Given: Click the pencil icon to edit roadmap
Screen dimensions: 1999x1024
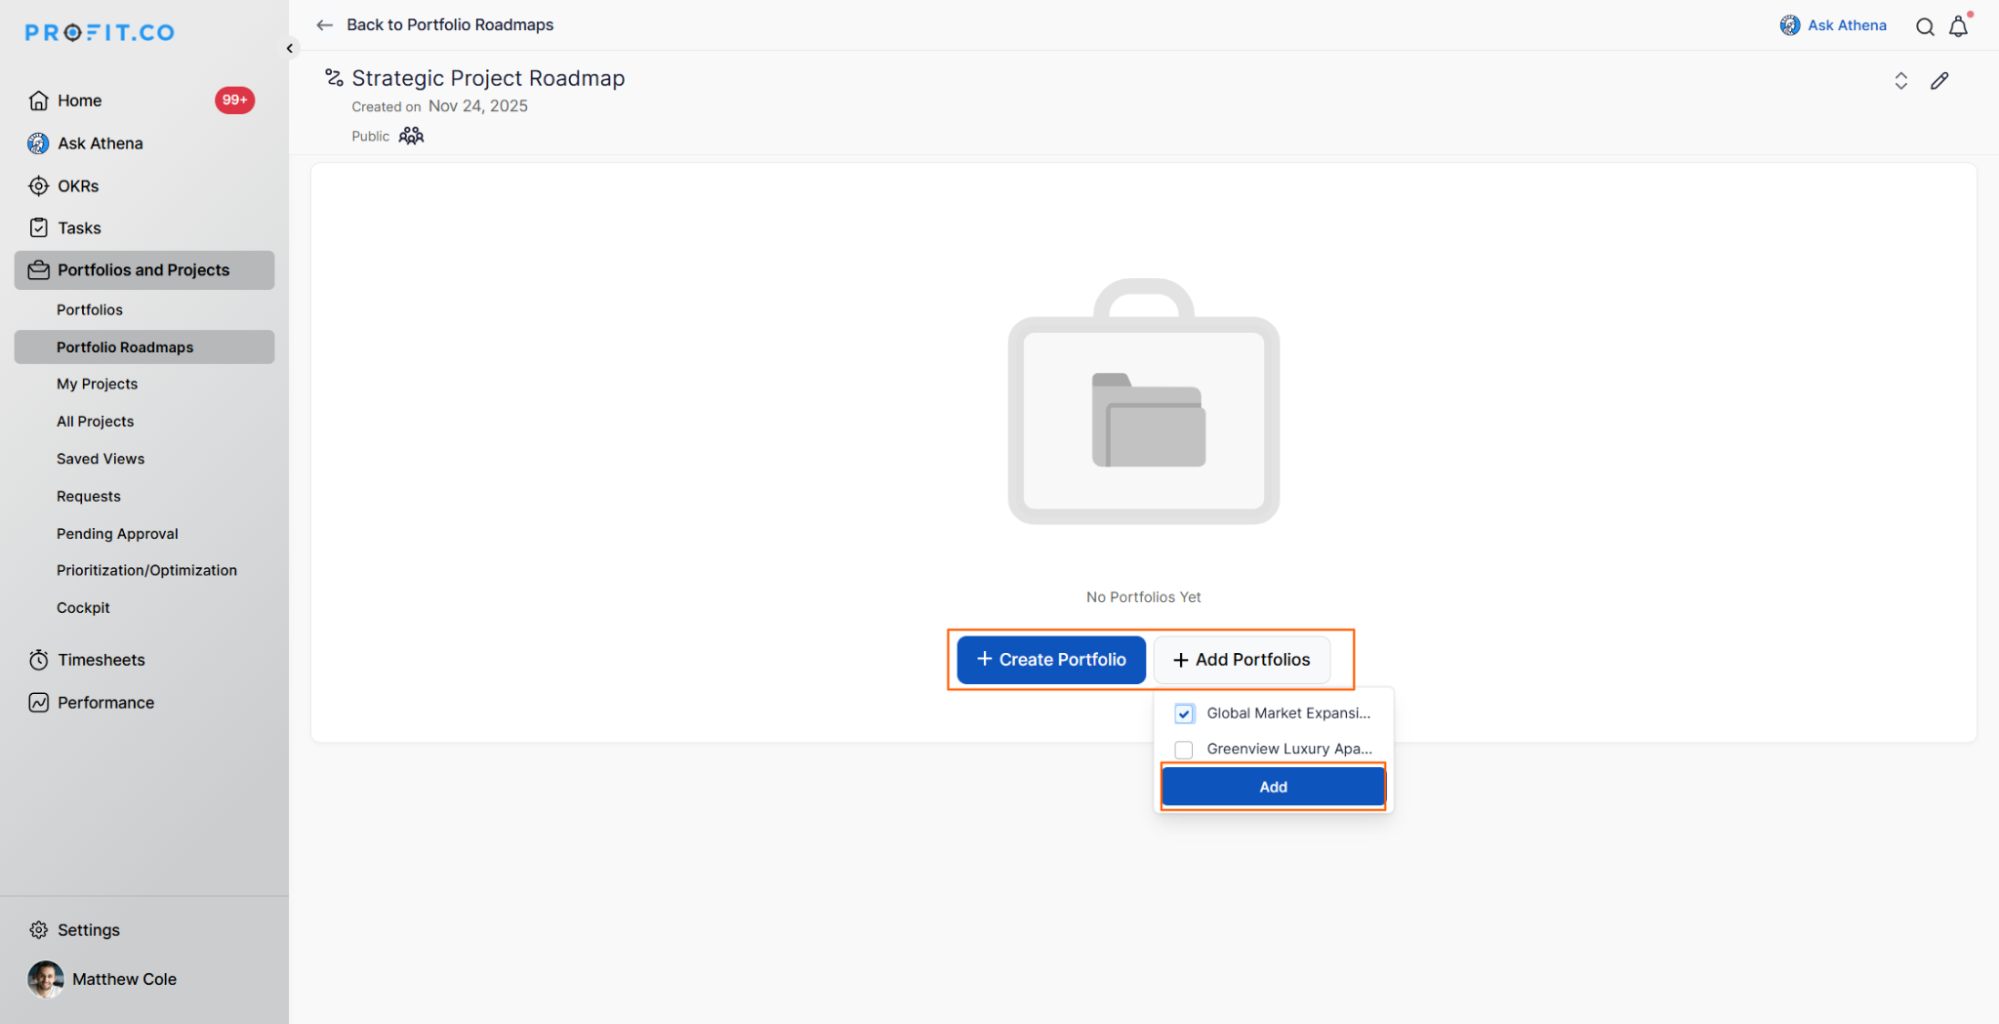Looking at the screenshot, I should pyautogui.click(x=1940, y=80).
